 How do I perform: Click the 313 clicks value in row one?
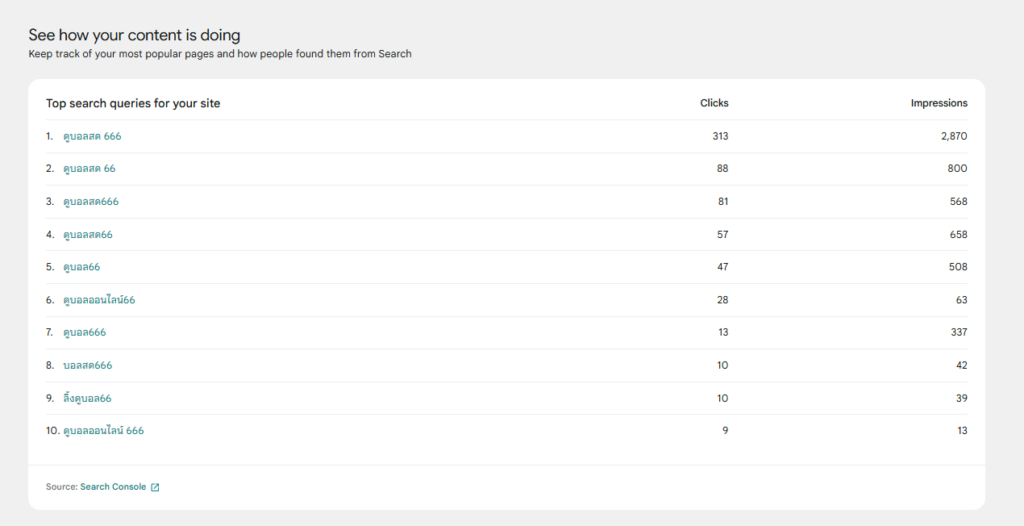click(x=720, y=136)
